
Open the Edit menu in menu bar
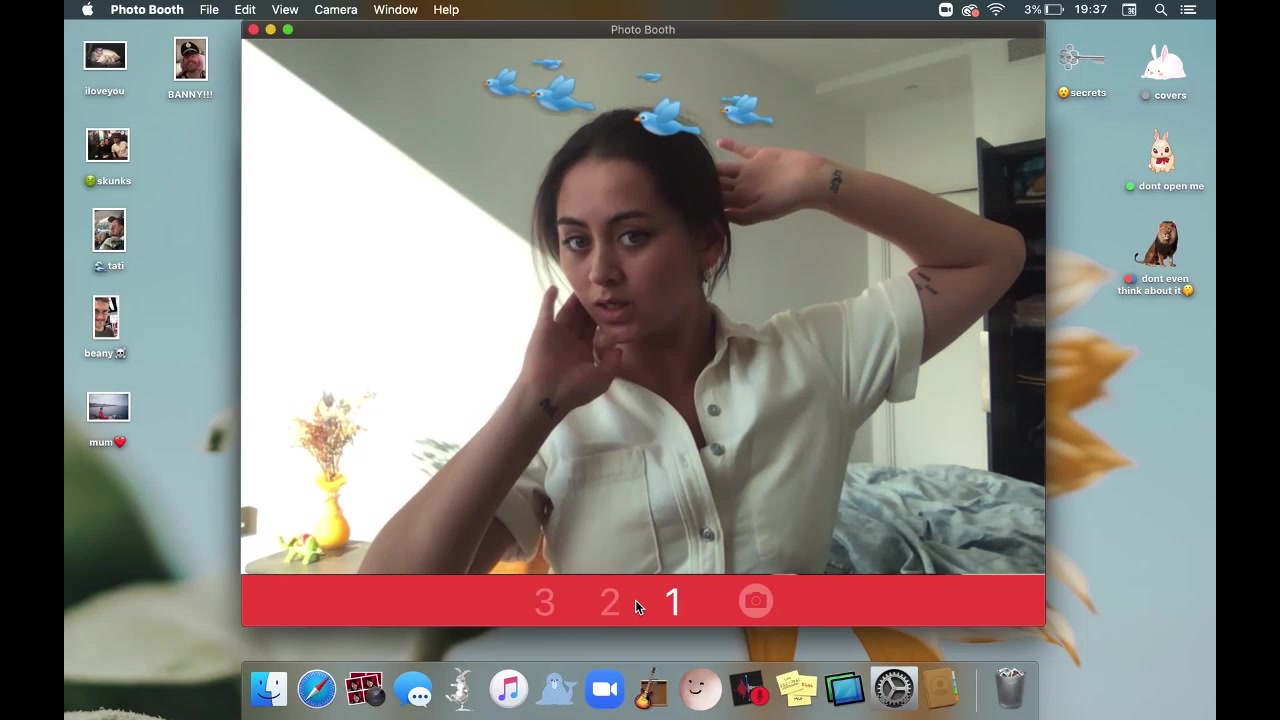(x=245, y=10)
